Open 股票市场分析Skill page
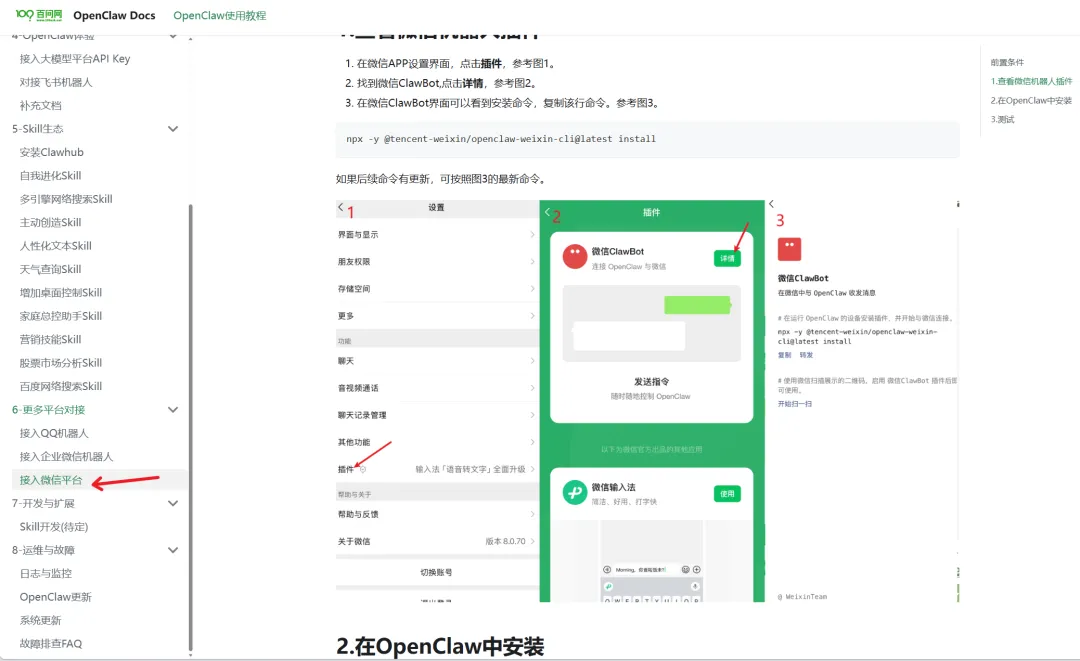Screen dimensions: 1080x661 pyautogui.click(x=61, y=363)
